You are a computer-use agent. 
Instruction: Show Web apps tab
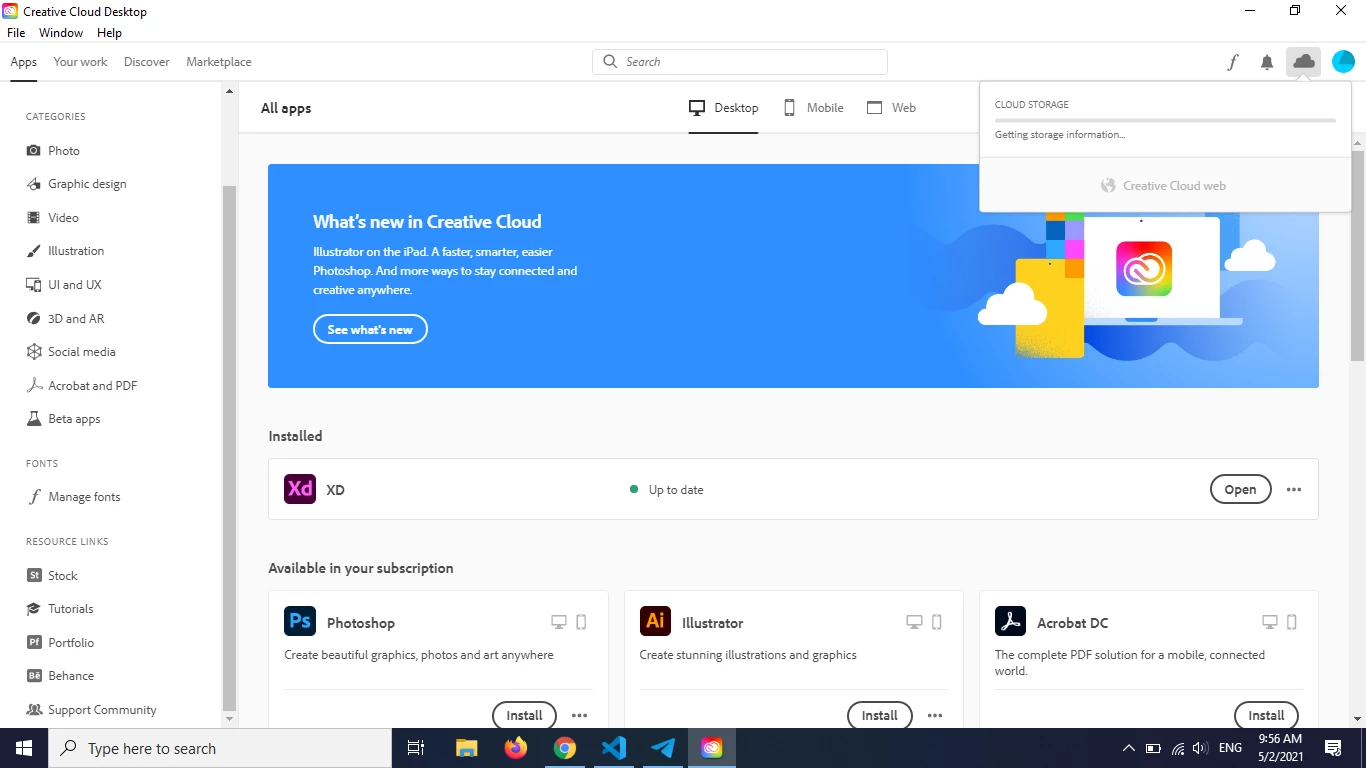coord(891,108)
